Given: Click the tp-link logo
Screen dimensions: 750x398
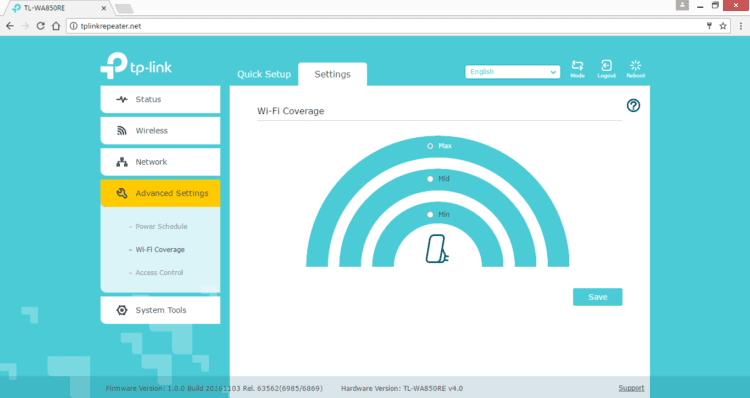Looking at the screenshot, I should pyautogui.click(x=136, y=66).
